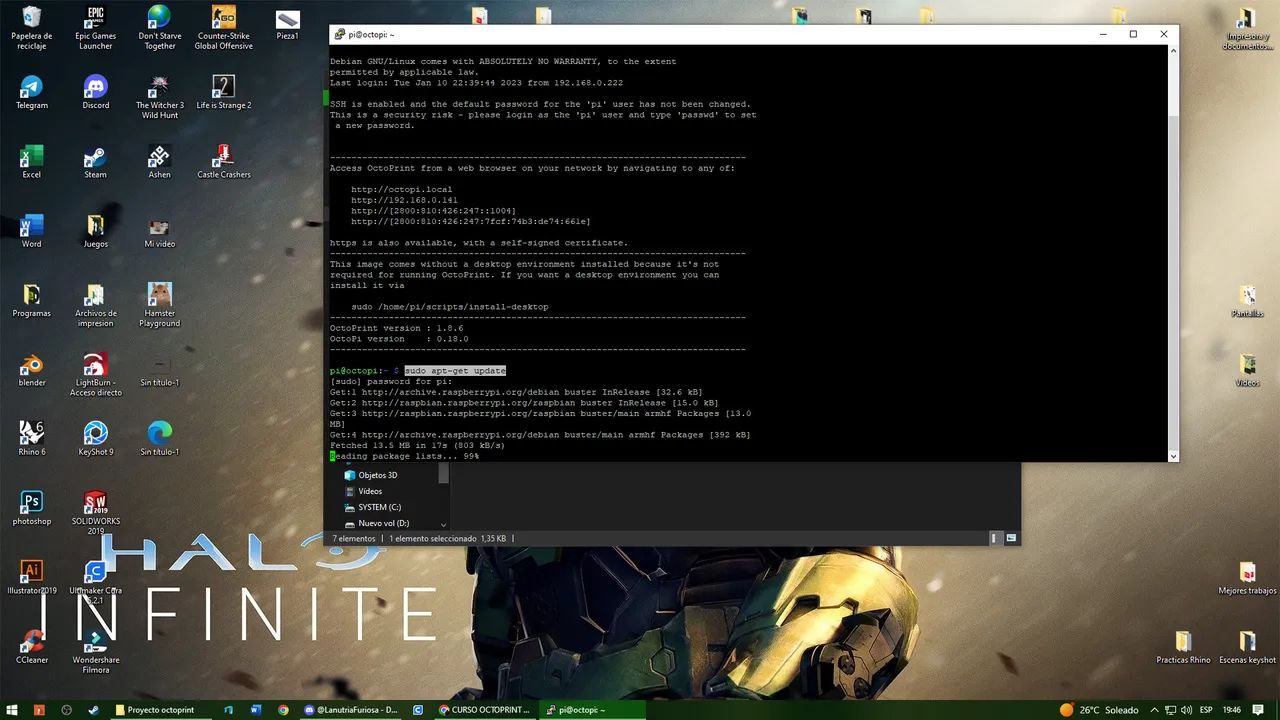Open the Windows Start menu

coord(12,710)
